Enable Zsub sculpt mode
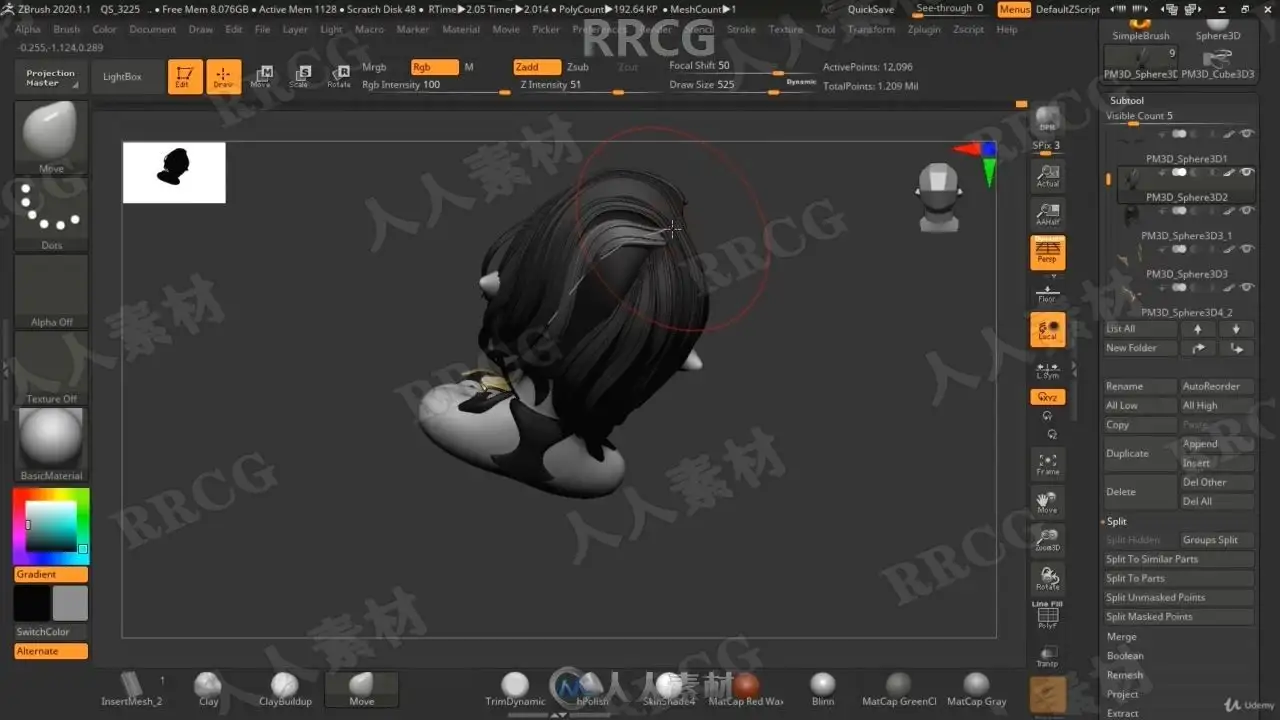1280x720 pixels. (578, 67)
